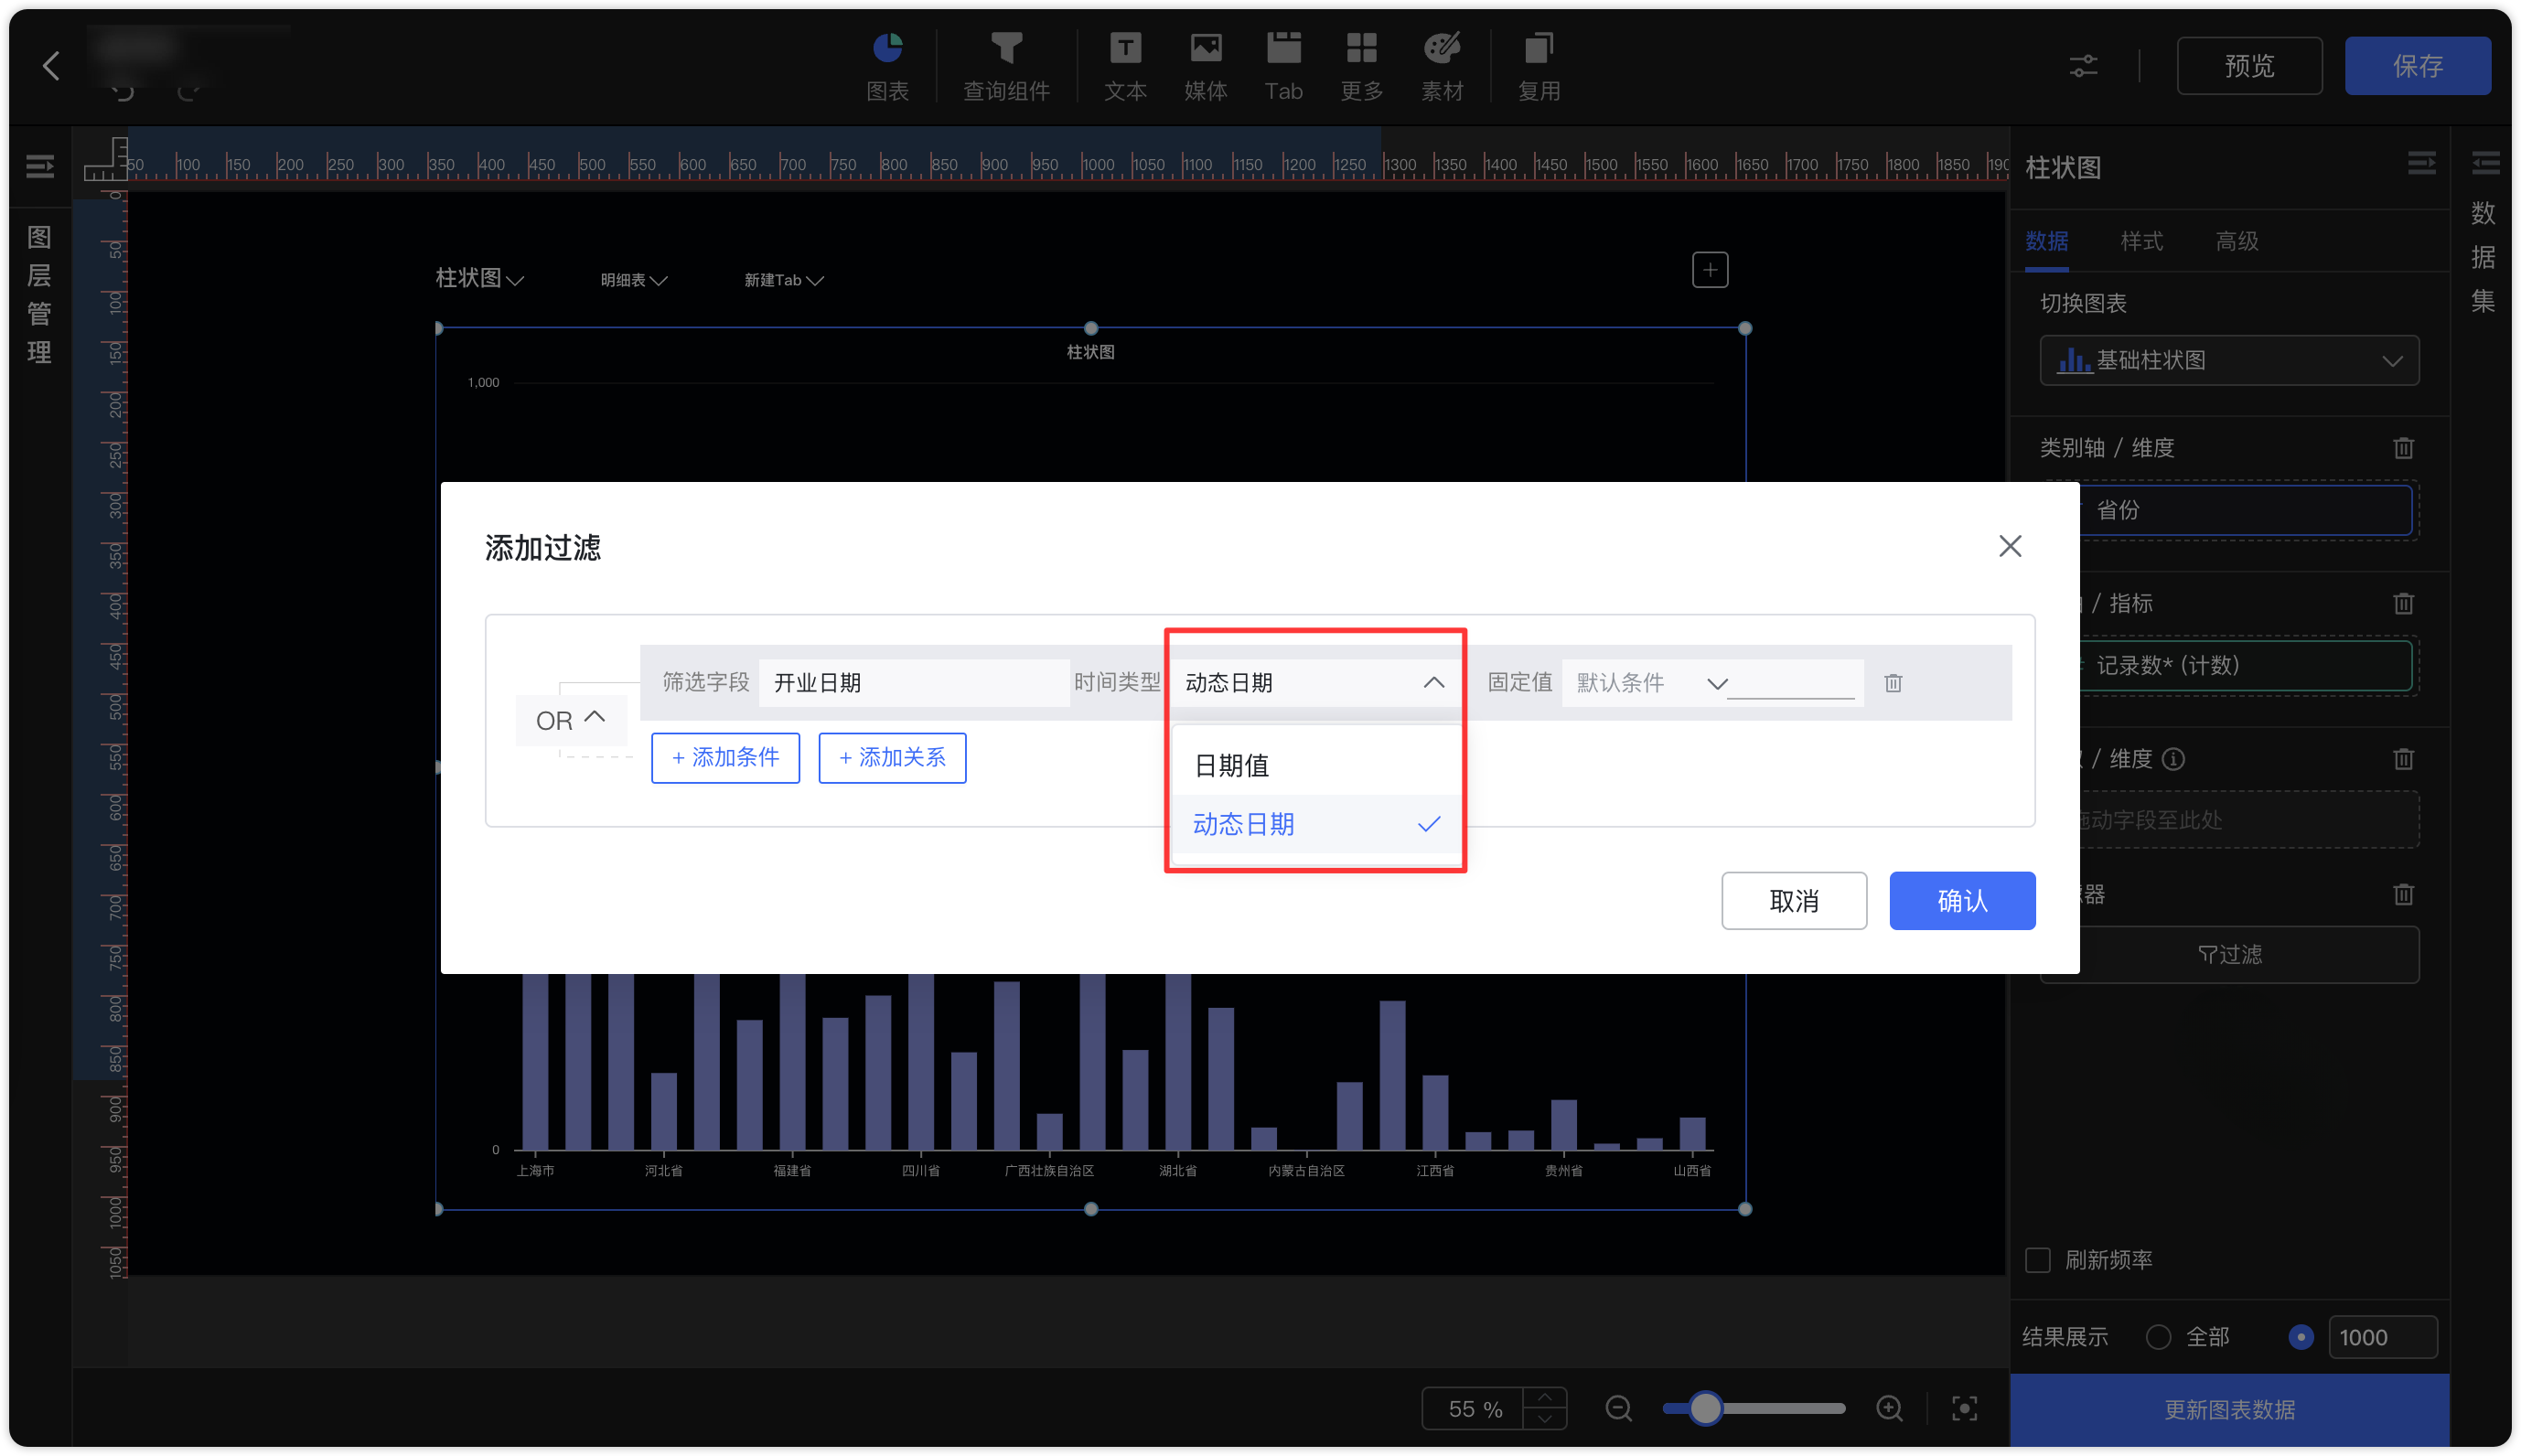Click the 保存 save button
Image resolution: width=2521 pixels, height=1456 pixels.
tap(2416, 66)
